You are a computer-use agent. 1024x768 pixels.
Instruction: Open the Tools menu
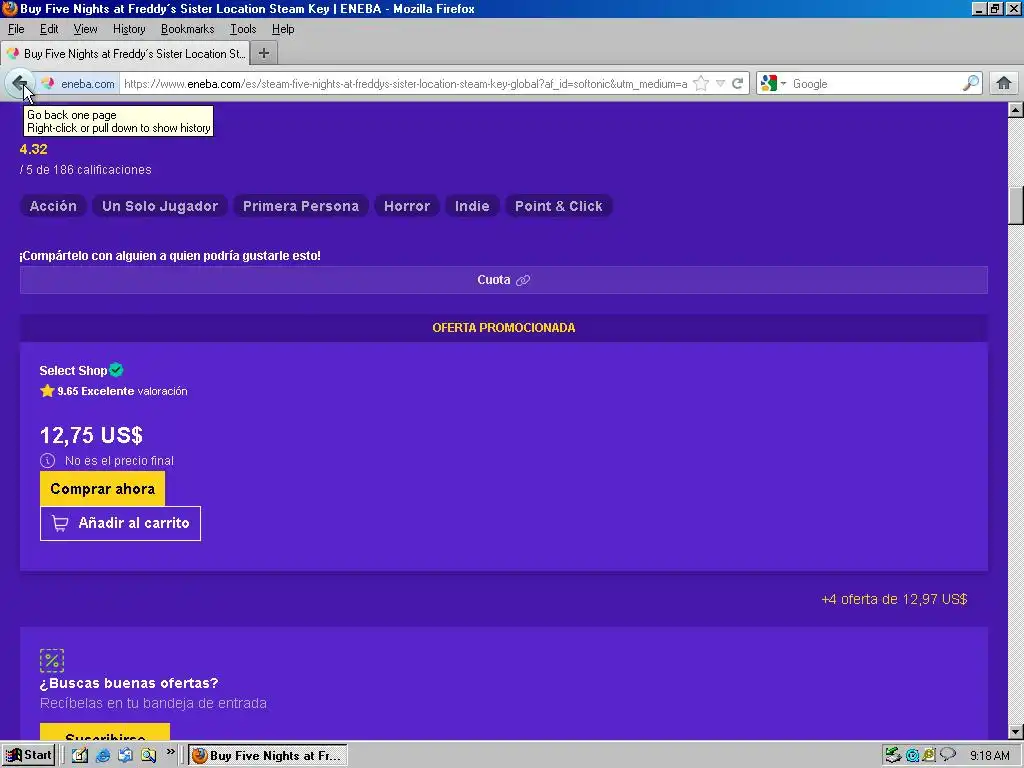point(242,29)
